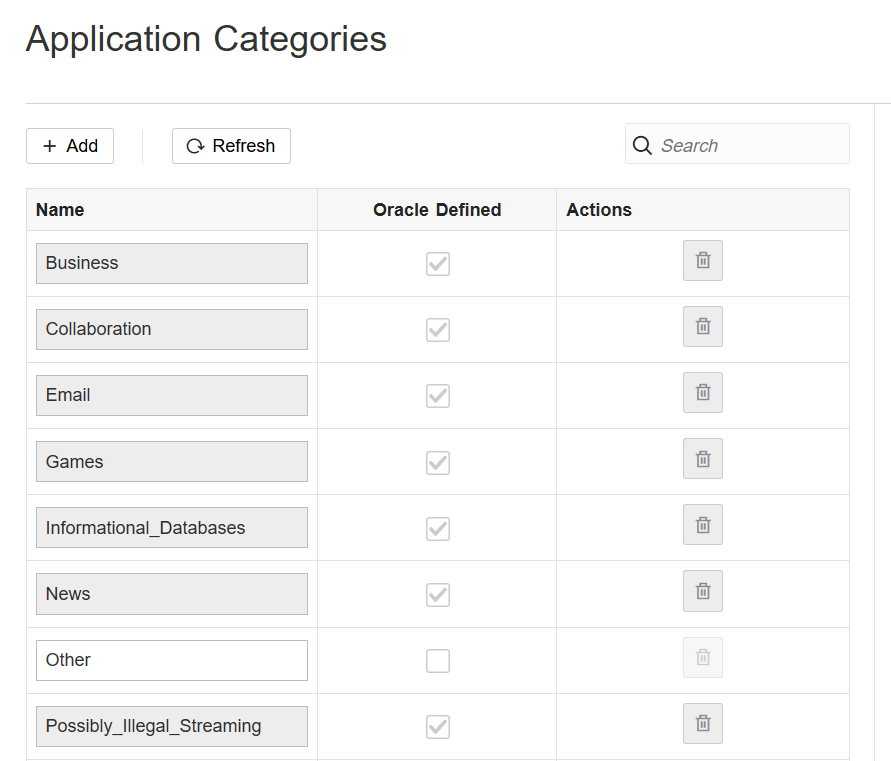Click the Oracle Defined column header
The width and height of the screenshot is (891, 761).
(437, 210)
